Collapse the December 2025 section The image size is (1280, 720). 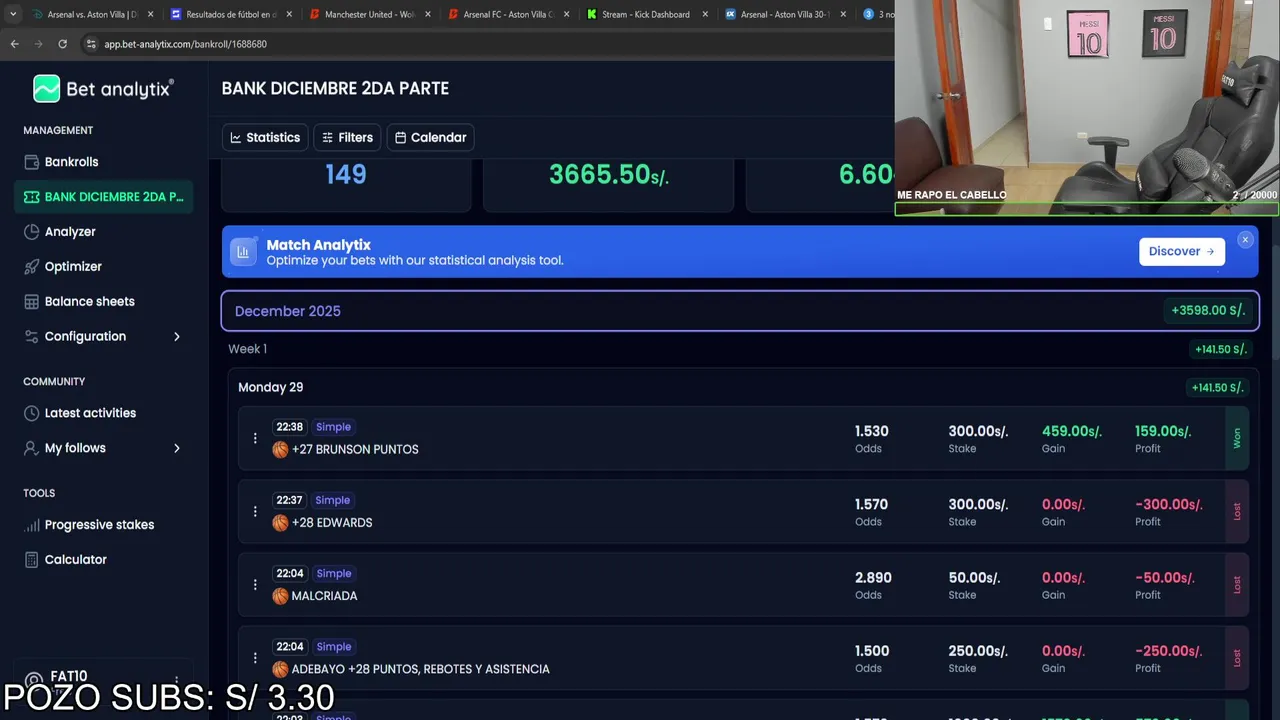click(740, 311)
